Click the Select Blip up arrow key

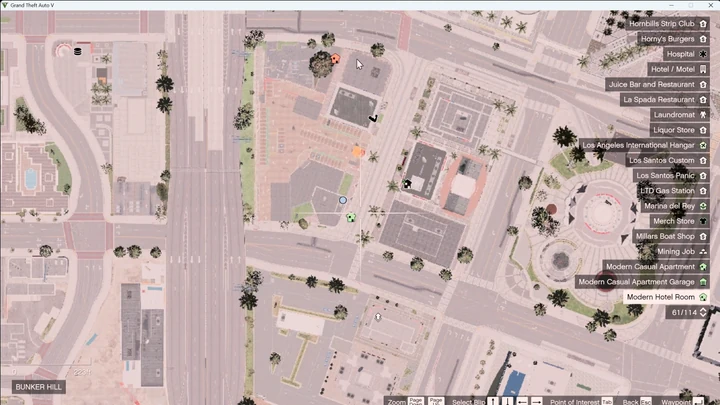493,401
